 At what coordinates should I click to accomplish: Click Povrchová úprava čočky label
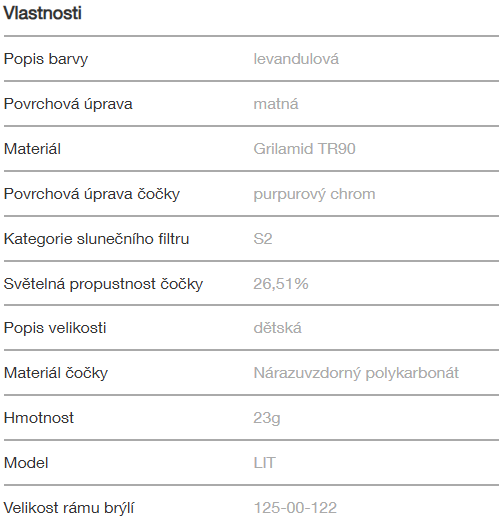click(92, 194)
